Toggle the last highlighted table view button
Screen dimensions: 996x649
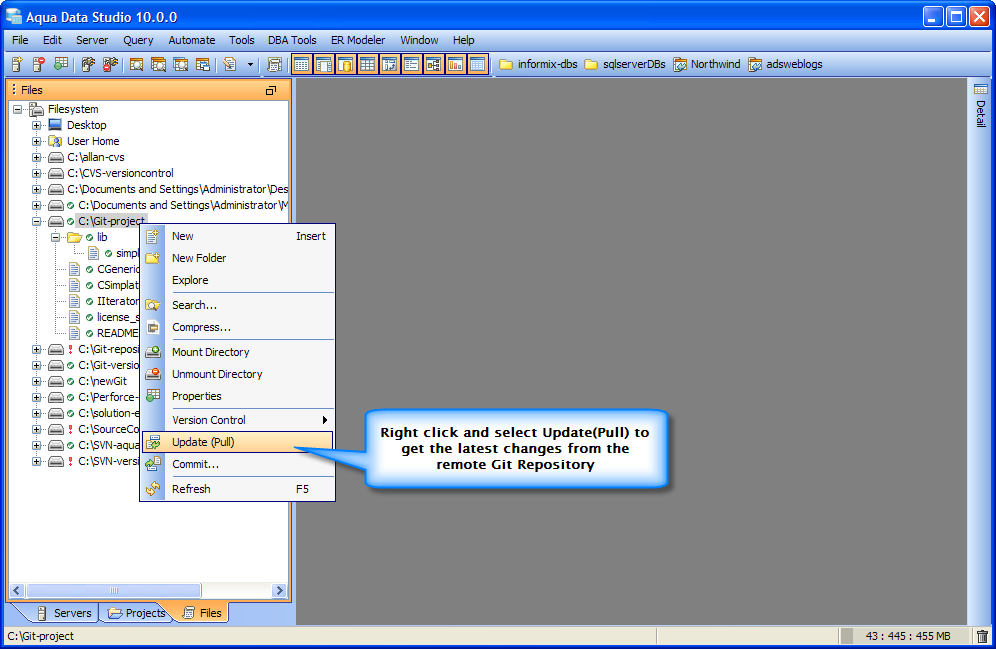tap(477, 64)
